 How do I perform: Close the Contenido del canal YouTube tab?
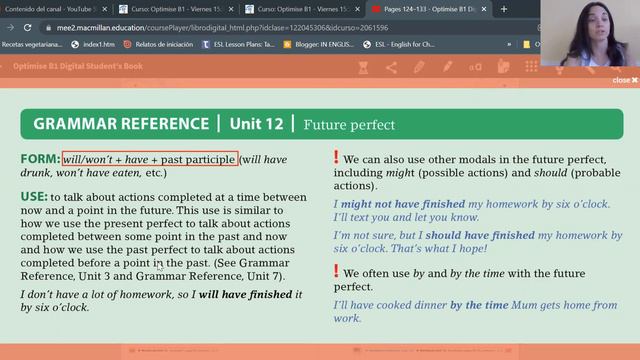coord(104,9)
